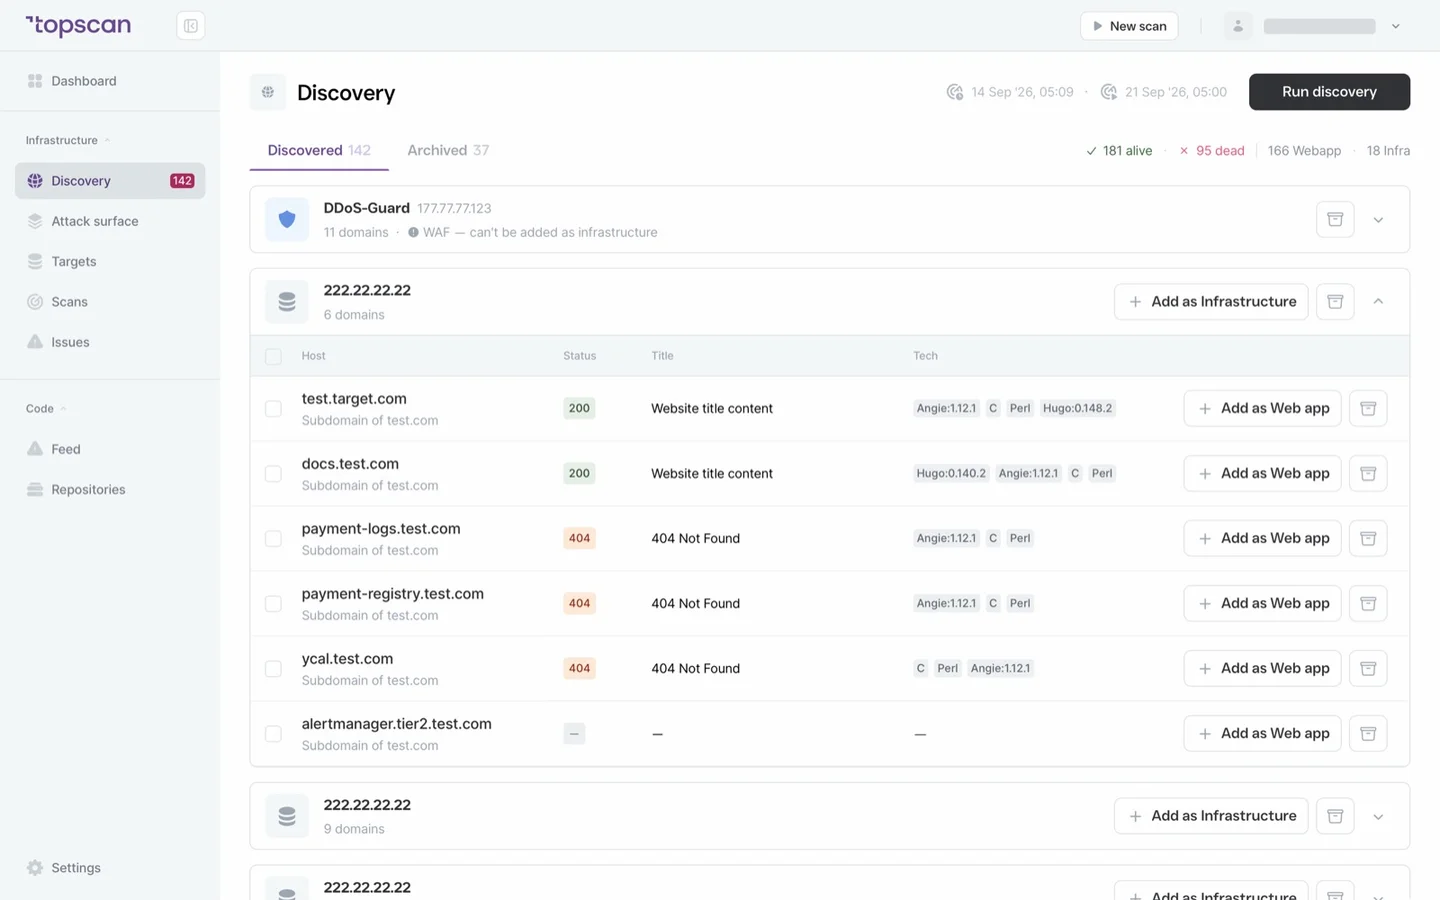Viewport: 1440px width, 900px height.
Task: Open the user avatar icon
Action: point(1238,26)
